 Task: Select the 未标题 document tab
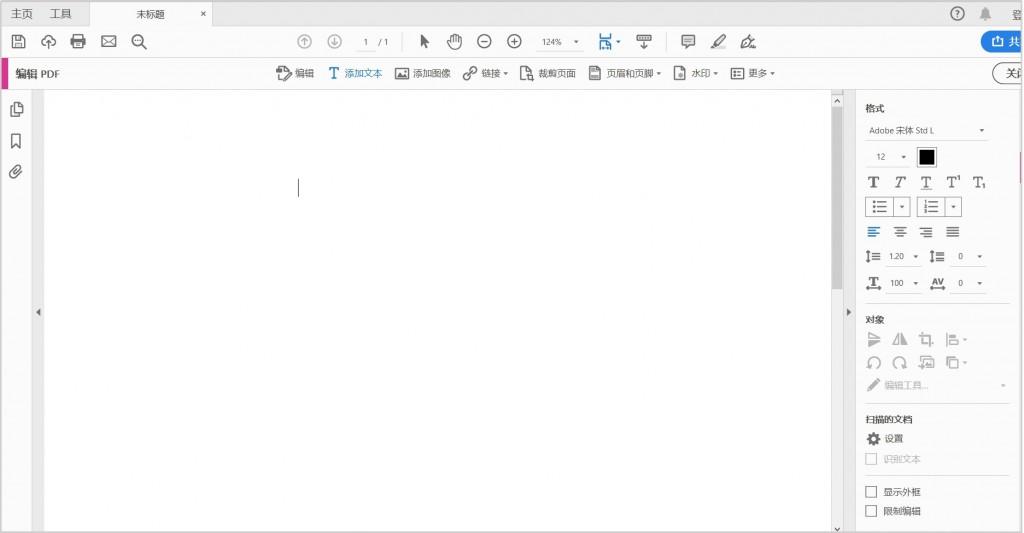click(x=150, y=14)
